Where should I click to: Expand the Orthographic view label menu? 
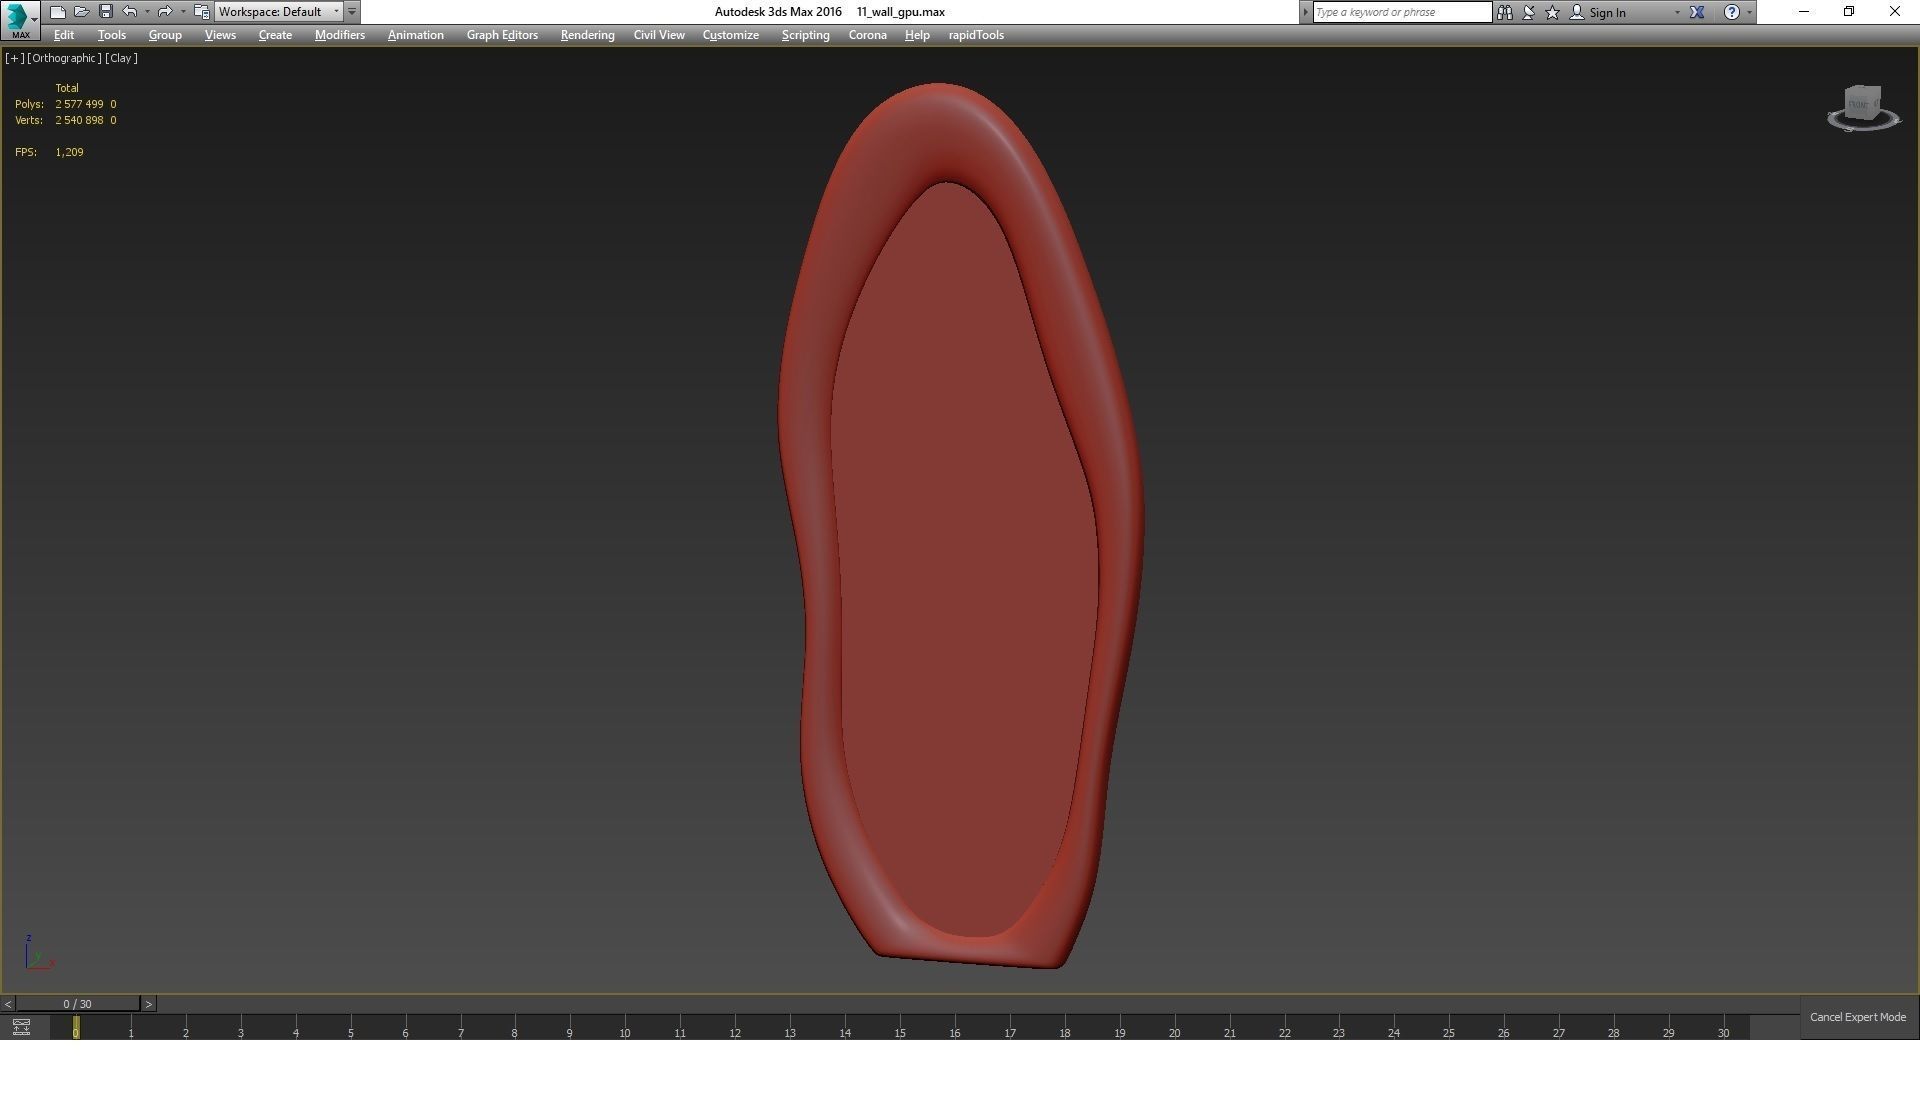pos(65,58)
